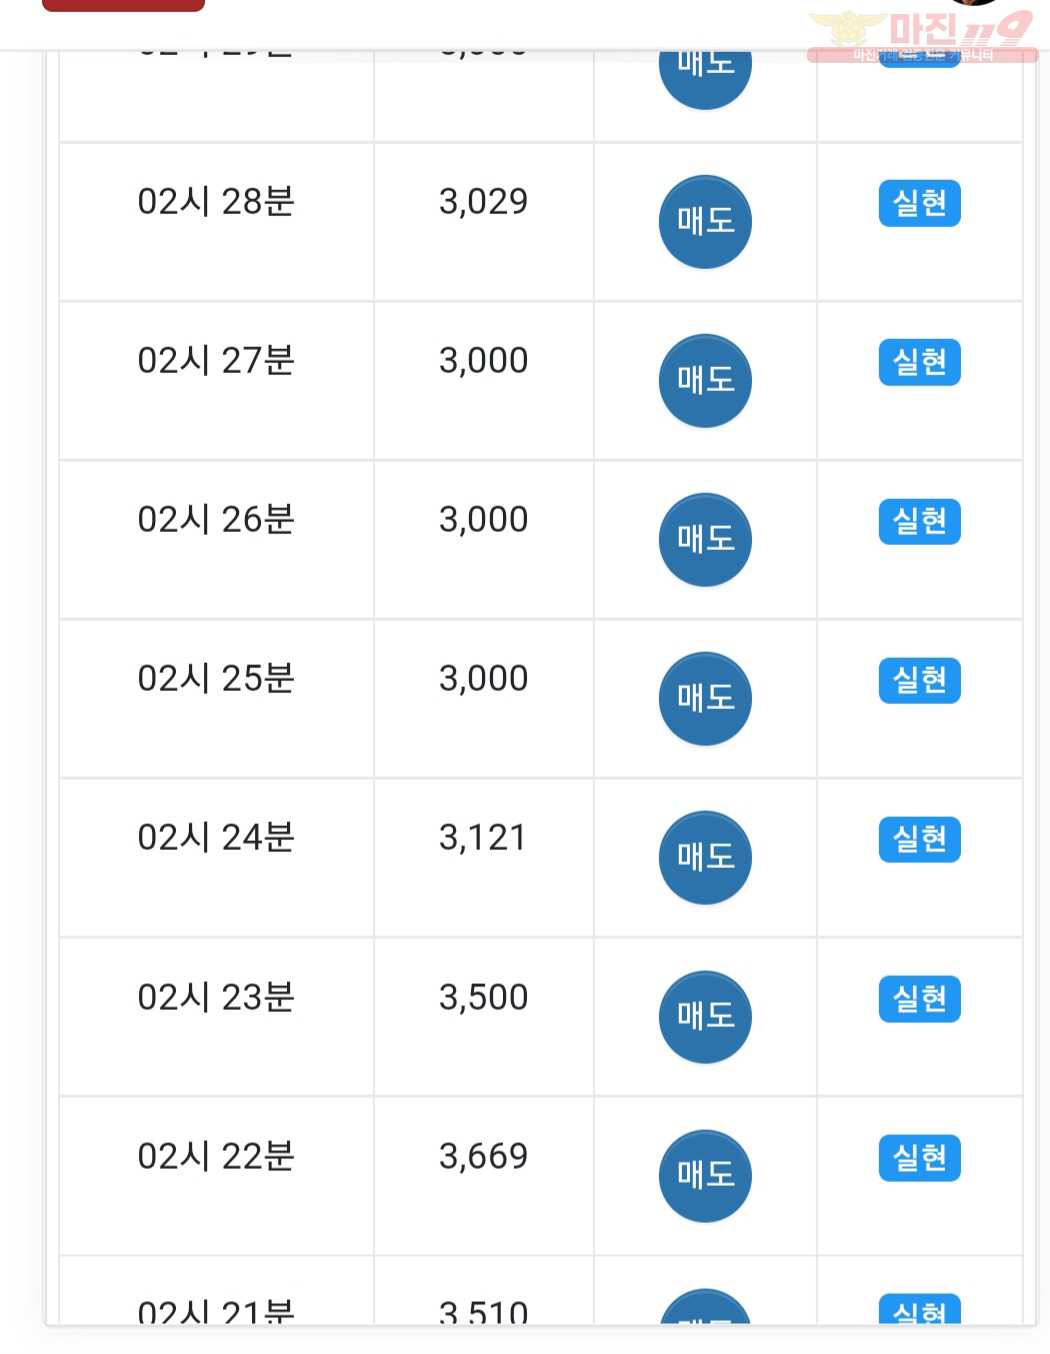Screen dimensions: 1050x1354
Task: Click the 매진 logo in the top corner
Action: click(x=922, y=36)
